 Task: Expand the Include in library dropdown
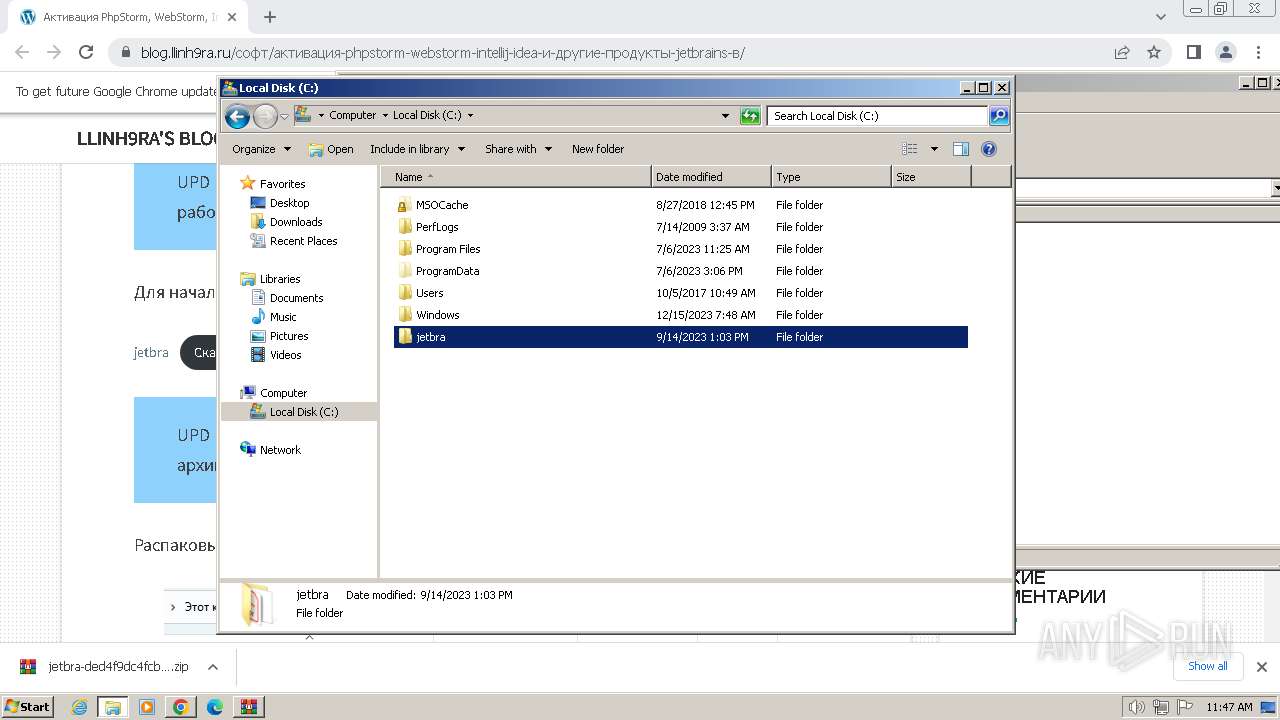click(418, 149)
